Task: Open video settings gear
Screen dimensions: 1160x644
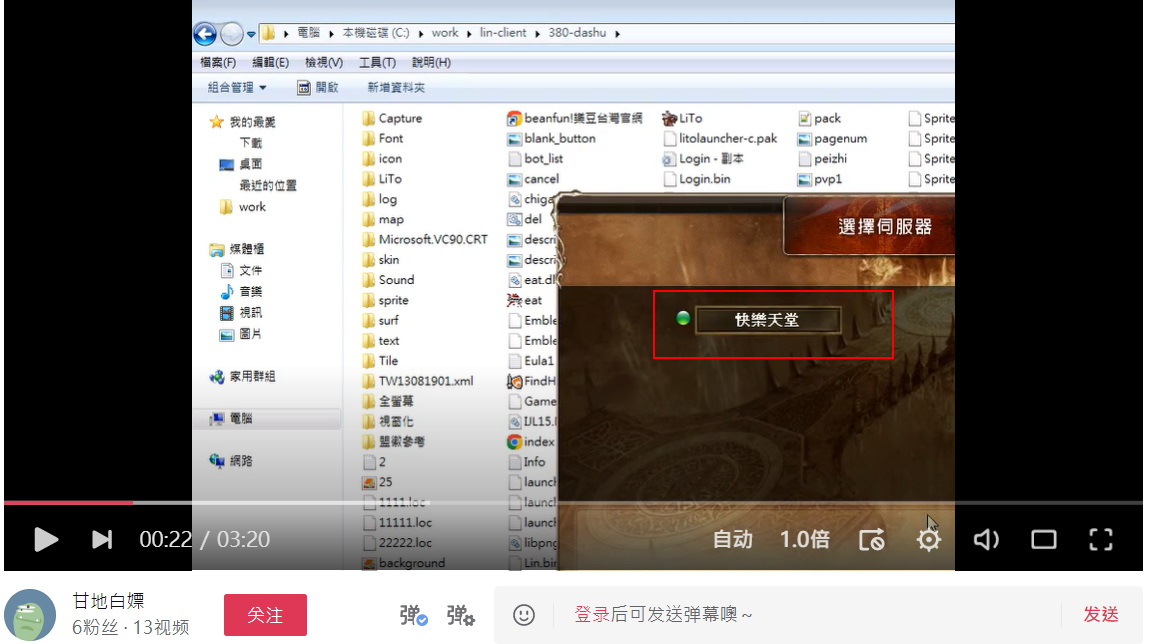Action: pyautogui.click(x=928, y=540)
